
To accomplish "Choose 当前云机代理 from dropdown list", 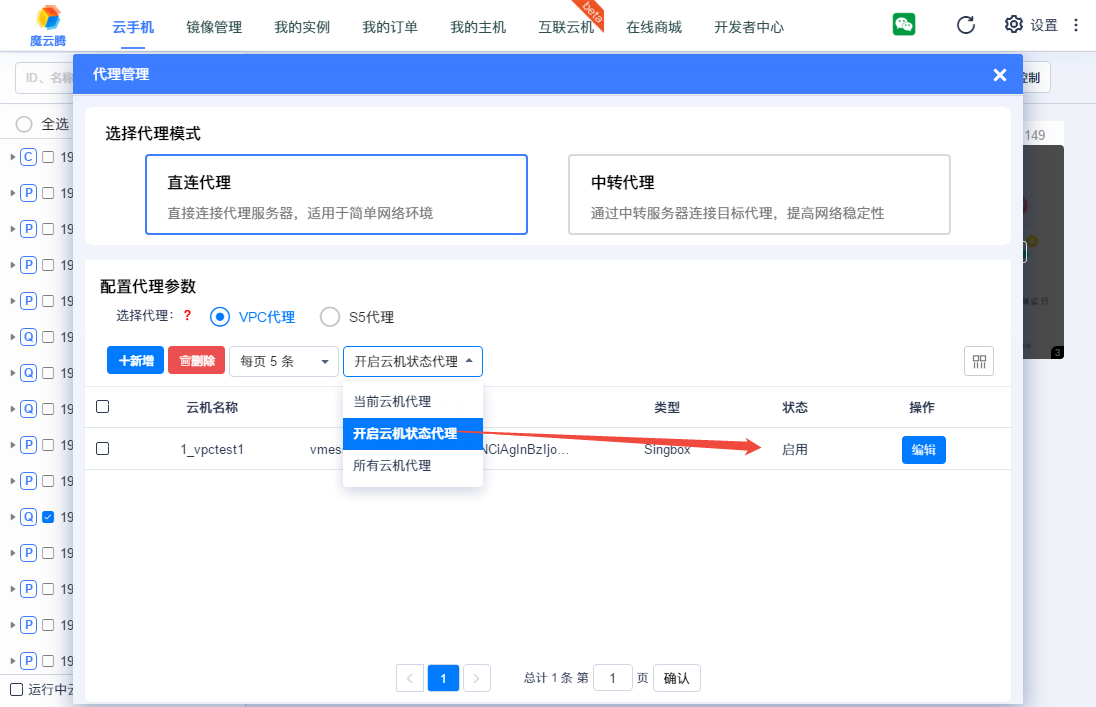I will click(392, 401).
